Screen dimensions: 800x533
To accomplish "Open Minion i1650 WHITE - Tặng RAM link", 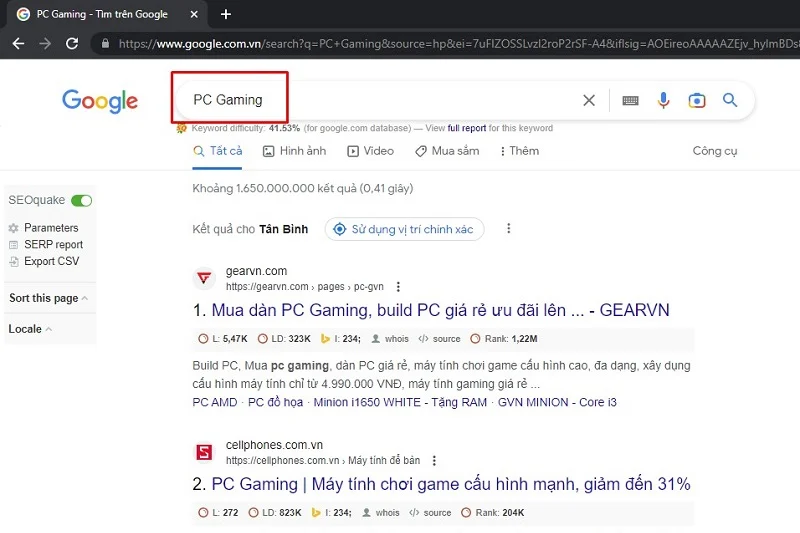I will pos(400,402).
